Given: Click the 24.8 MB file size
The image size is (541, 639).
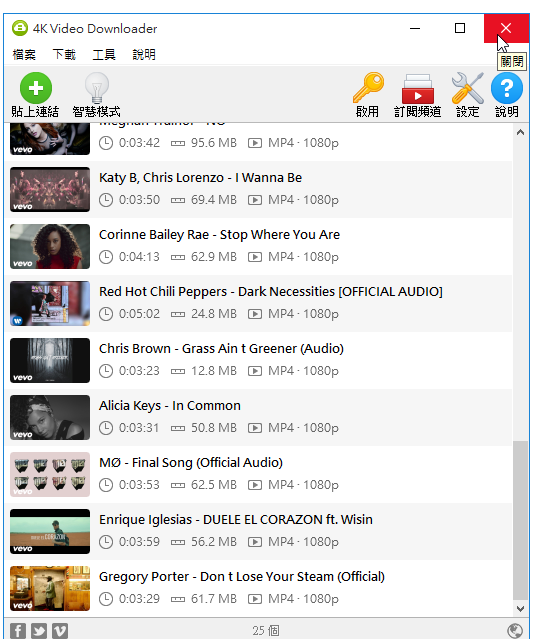Looking at the screenshot, I should tap(214, 314).
